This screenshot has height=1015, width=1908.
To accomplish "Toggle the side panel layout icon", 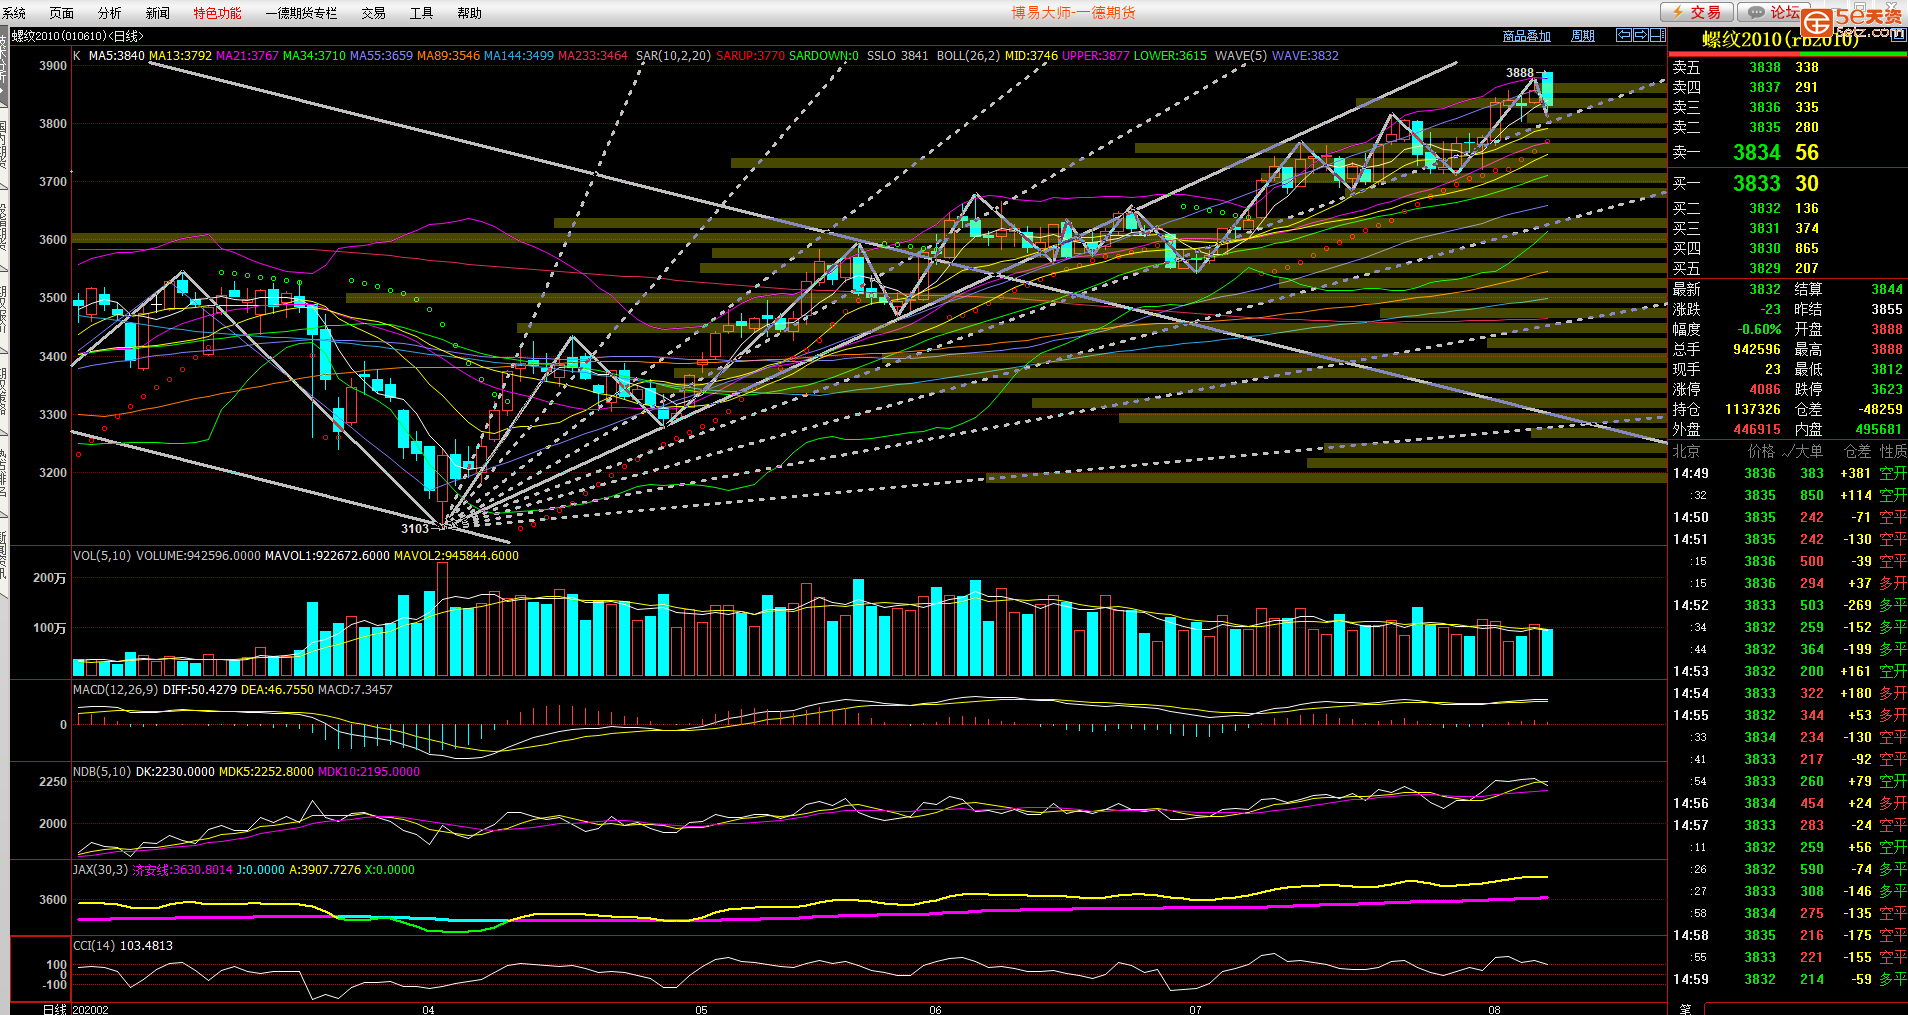I will pos(1658,35).
